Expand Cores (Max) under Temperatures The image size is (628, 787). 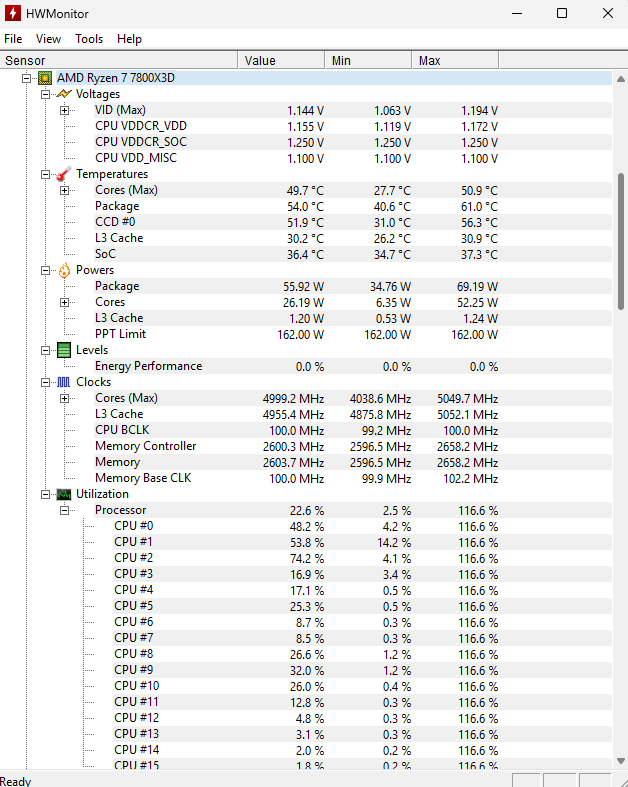coord(64,190)
